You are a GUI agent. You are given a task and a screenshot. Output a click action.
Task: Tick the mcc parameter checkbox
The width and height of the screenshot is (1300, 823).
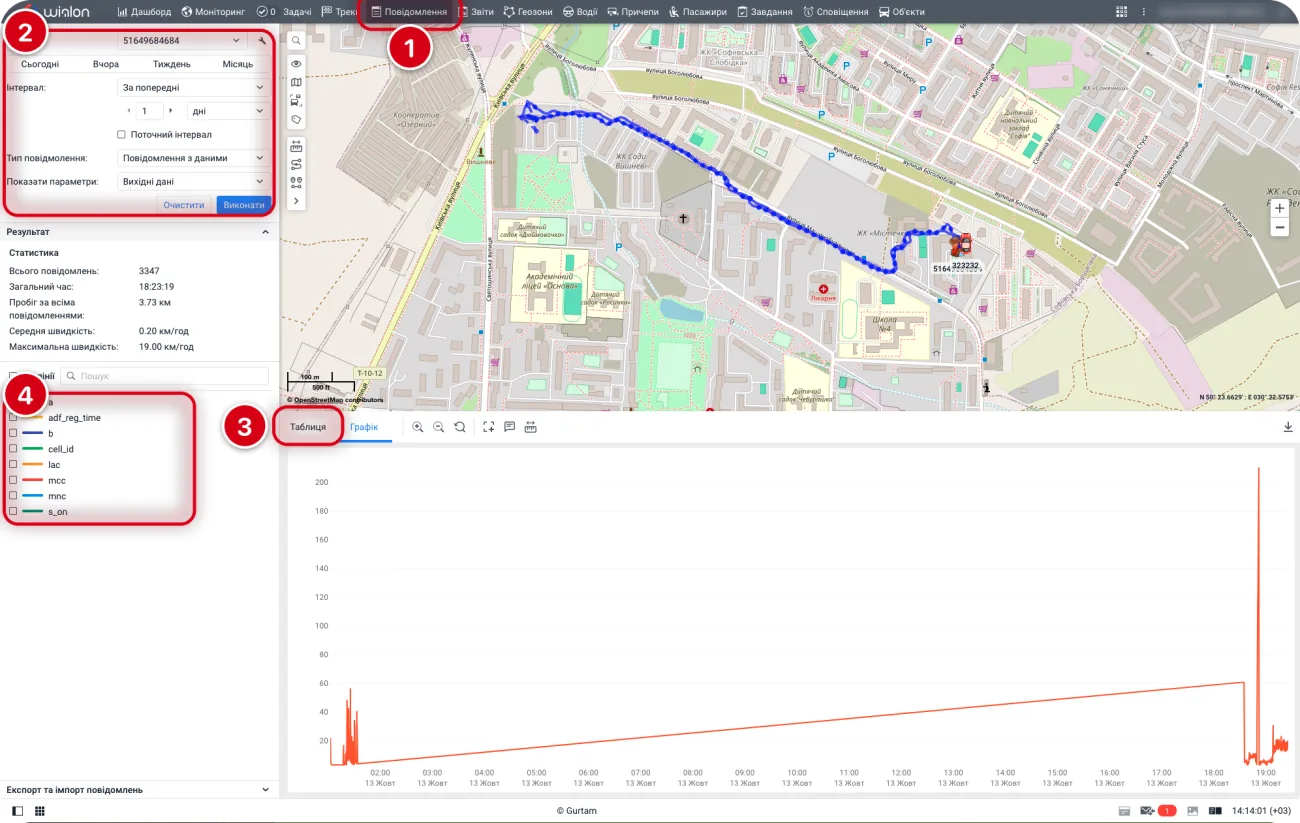(13, 480)
